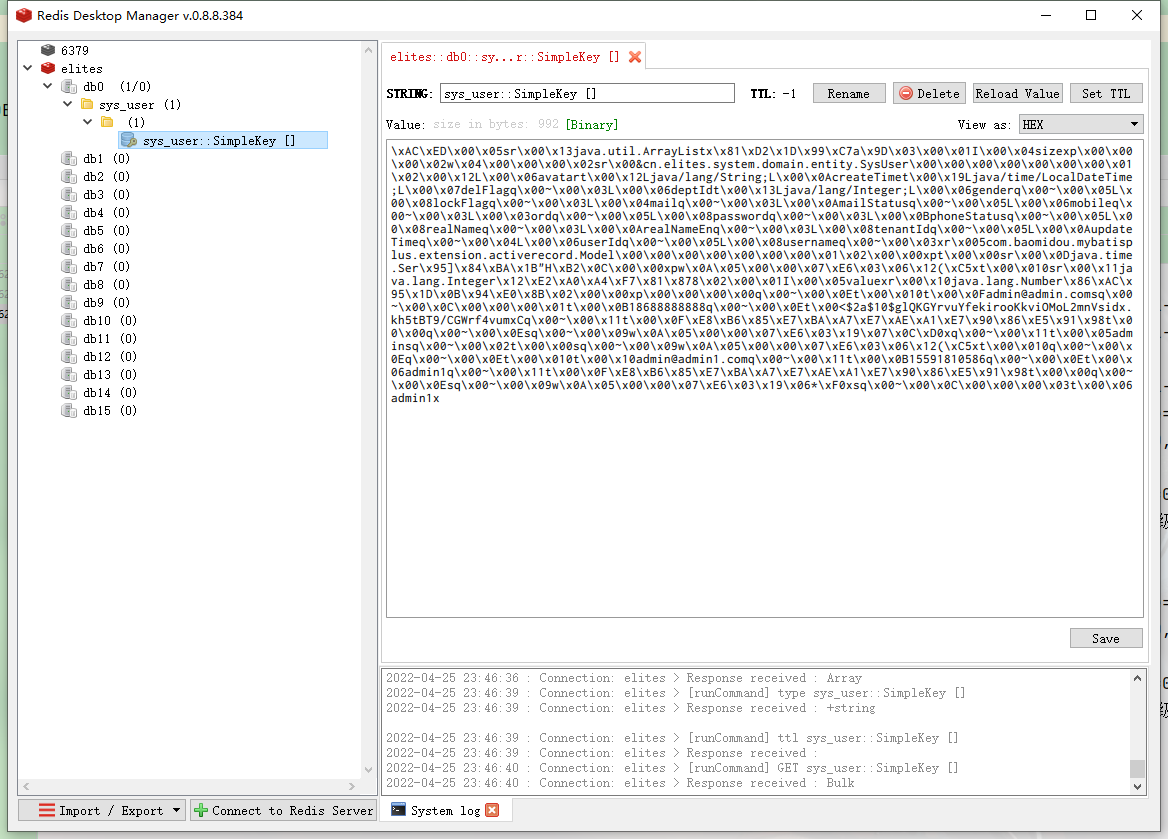Click the db13 database icon
The height and width of the screenshot is (839, 1168).
pos(69,374)
